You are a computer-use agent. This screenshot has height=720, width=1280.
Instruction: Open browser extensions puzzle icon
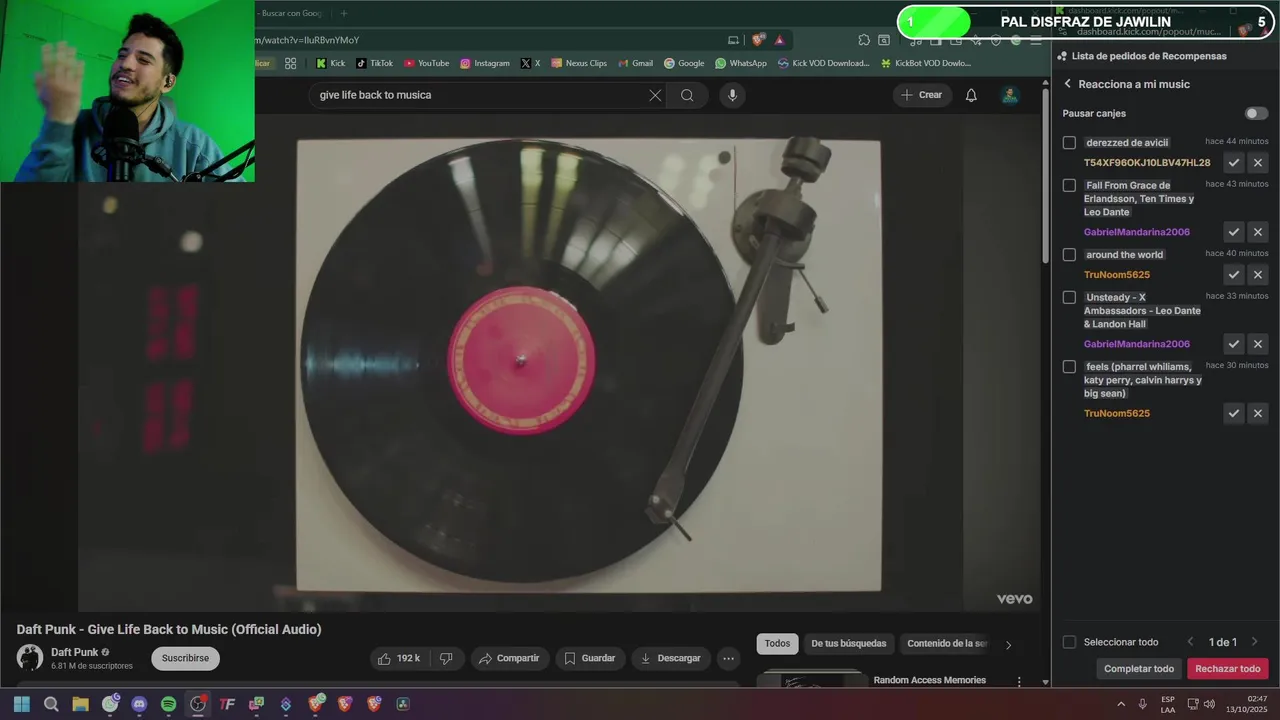(x=864, y=40)
